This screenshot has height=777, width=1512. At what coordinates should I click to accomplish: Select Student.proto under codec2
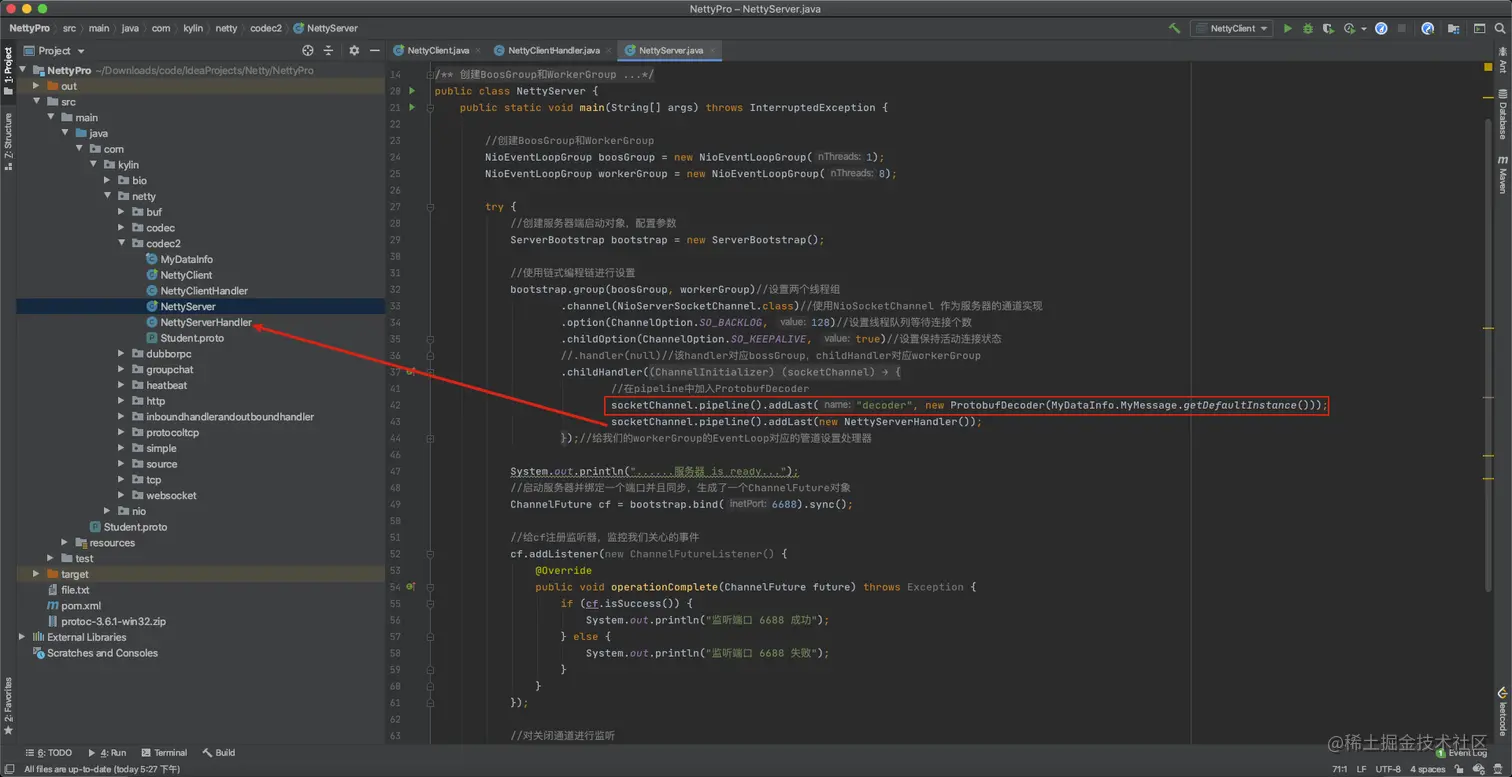click(x=191, y=338)
